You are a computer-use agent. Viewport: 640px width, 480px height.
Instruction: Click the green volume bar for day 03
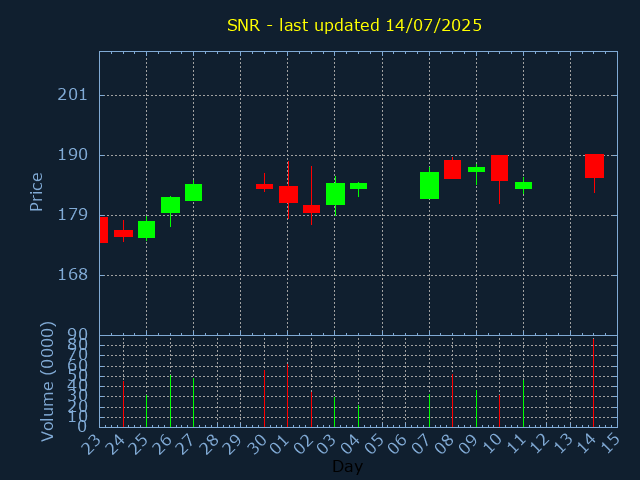[335, 412]
